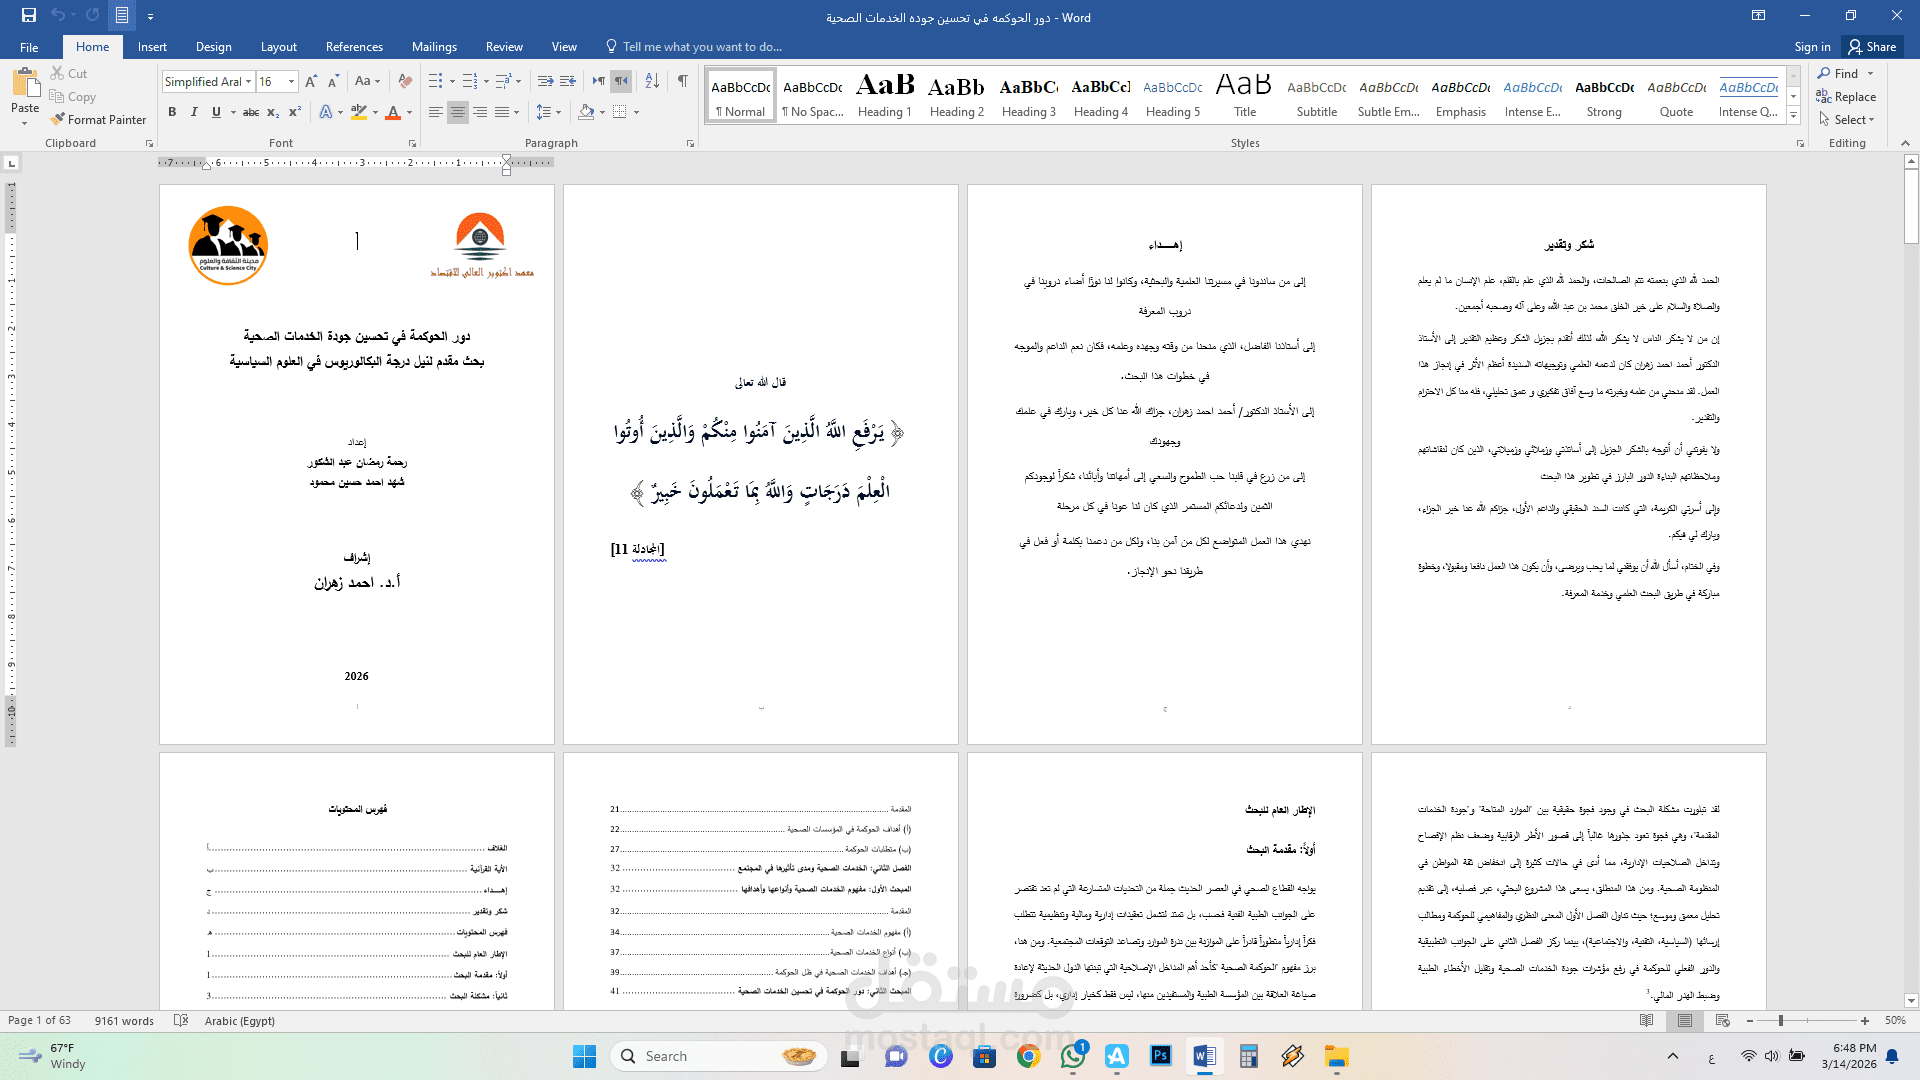The height and width of the screenshot is (1080, 1920).
Task: Click the Tell me search box
Action: (x=694, y=47)
